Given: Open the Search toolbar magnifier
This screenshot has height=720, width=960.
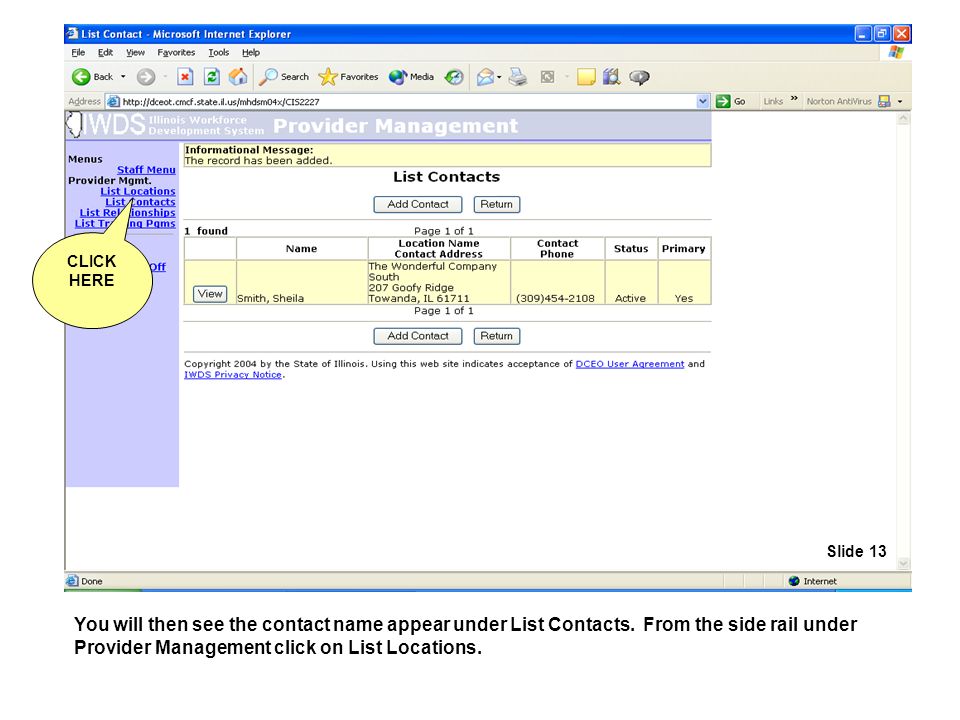Looking at the screenshot, I should click(268, 77).
